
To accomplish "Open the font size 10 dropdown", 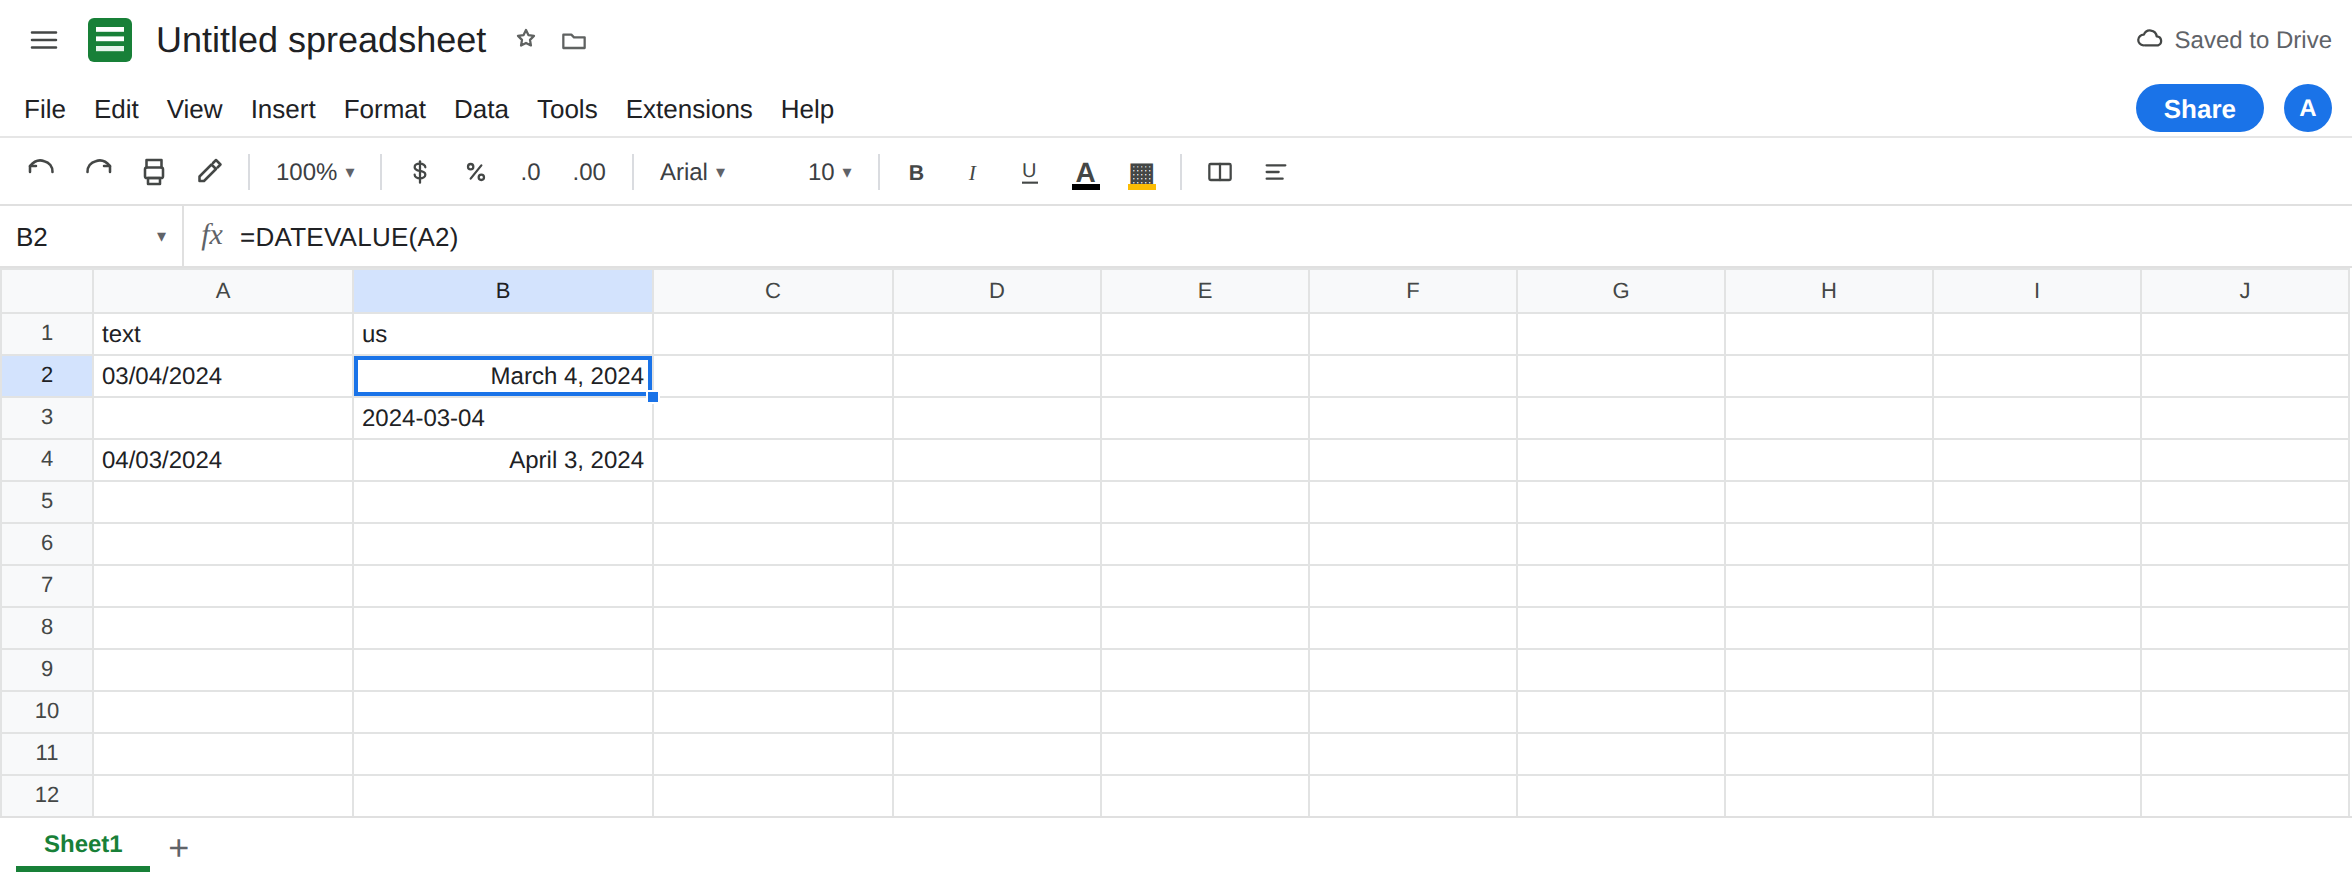I will pyautogui.click(x=830, y=172).
